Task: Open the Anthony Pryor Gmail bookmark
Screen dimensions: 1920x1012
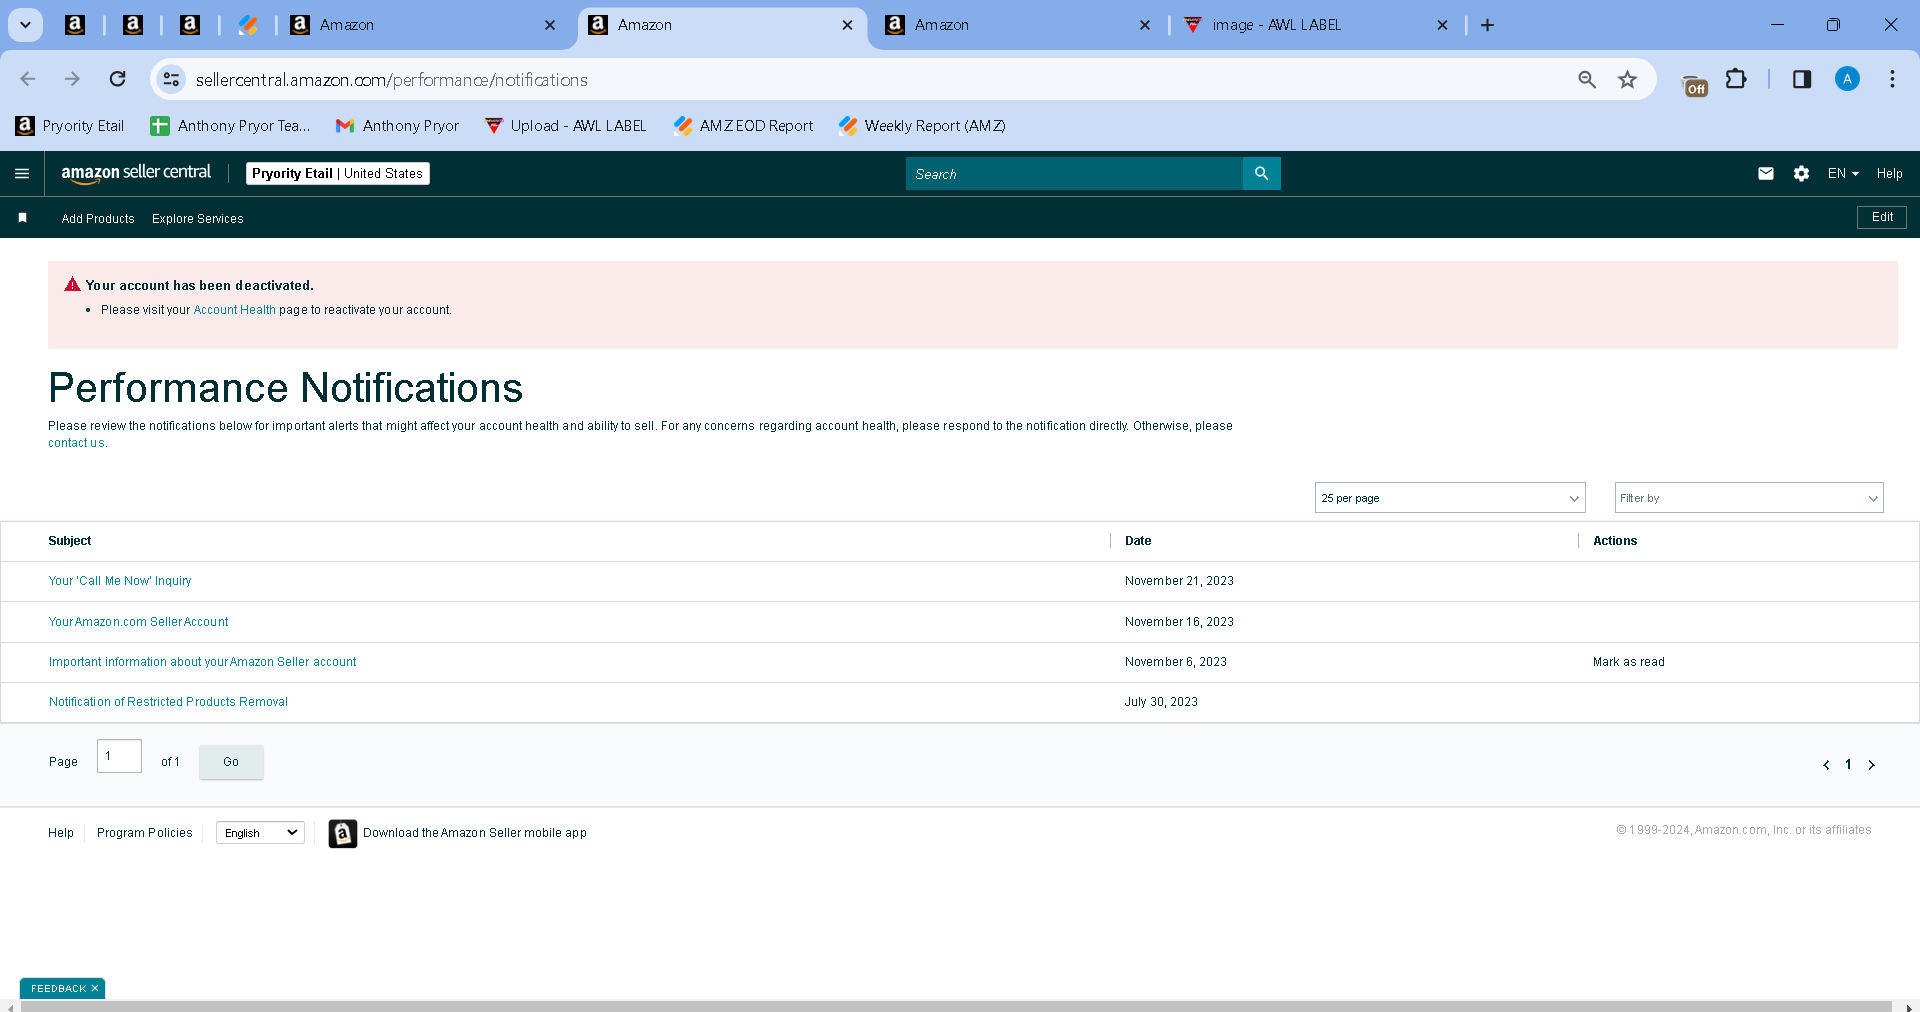Action: (x=398, y=126)
